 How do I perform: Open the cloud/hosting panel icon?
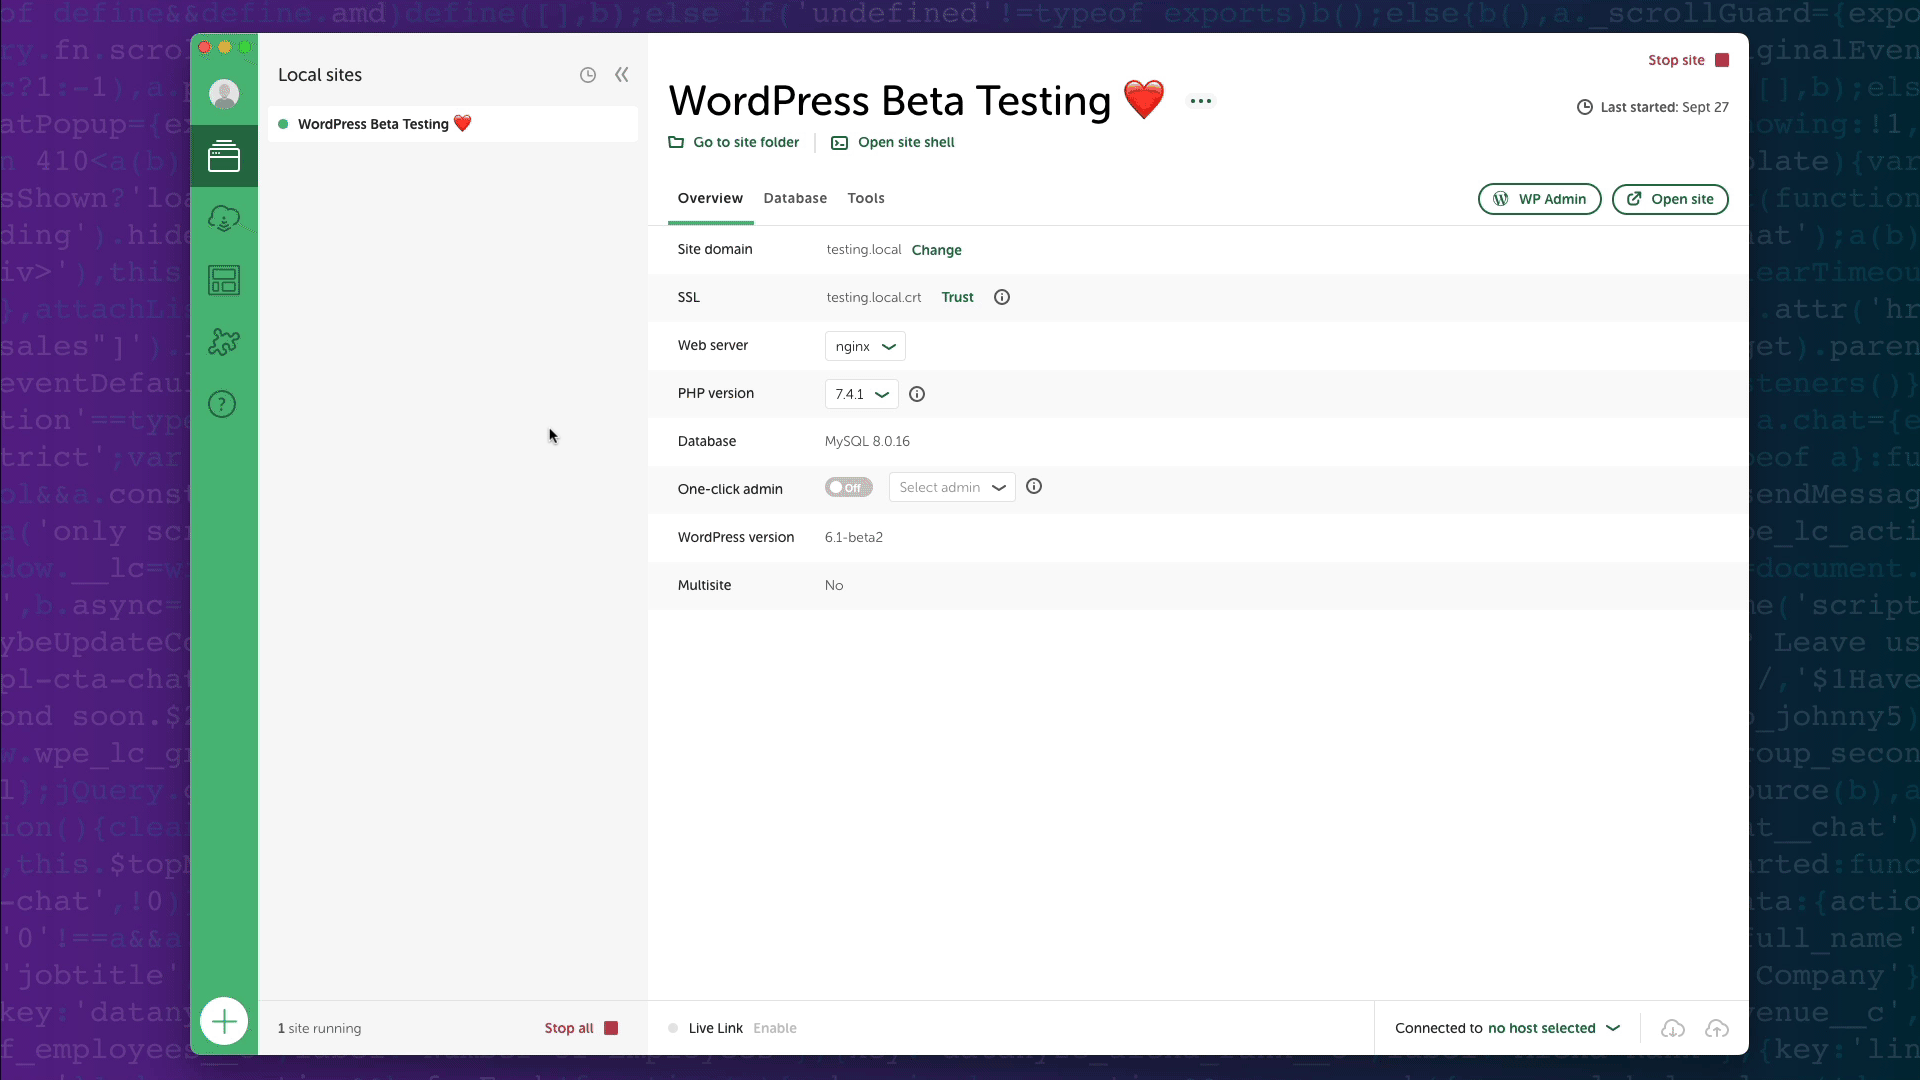click(x=223, y=218)
